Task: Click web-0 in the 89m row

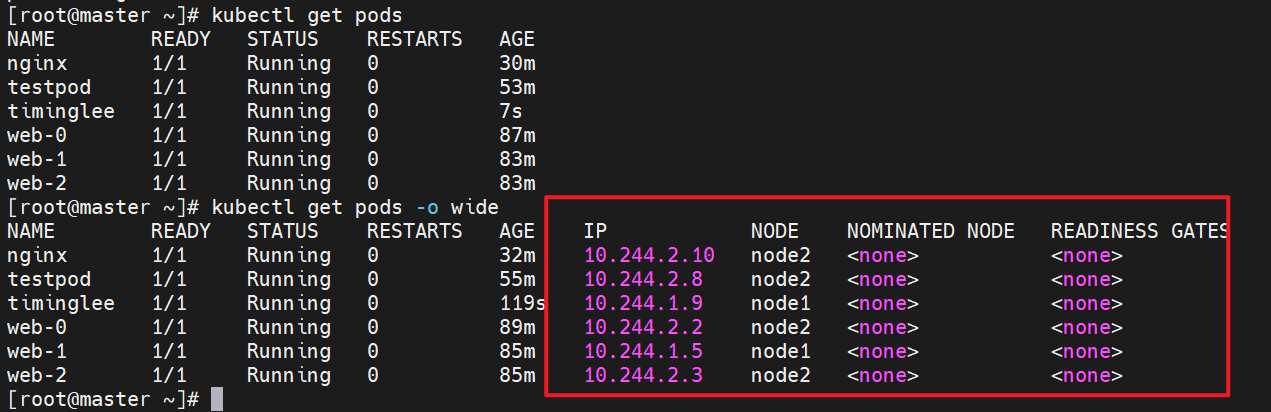Action: pos(37,328)
